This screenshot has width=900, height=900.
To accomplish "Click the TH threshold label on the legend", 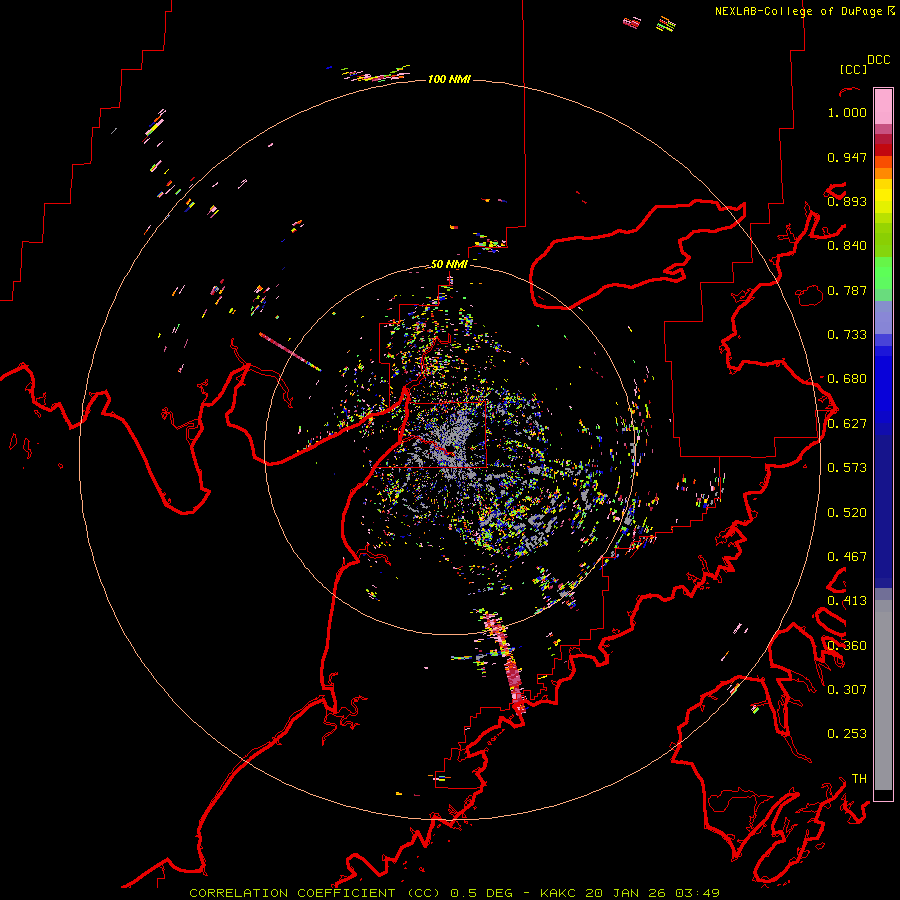I will [859, 779].
